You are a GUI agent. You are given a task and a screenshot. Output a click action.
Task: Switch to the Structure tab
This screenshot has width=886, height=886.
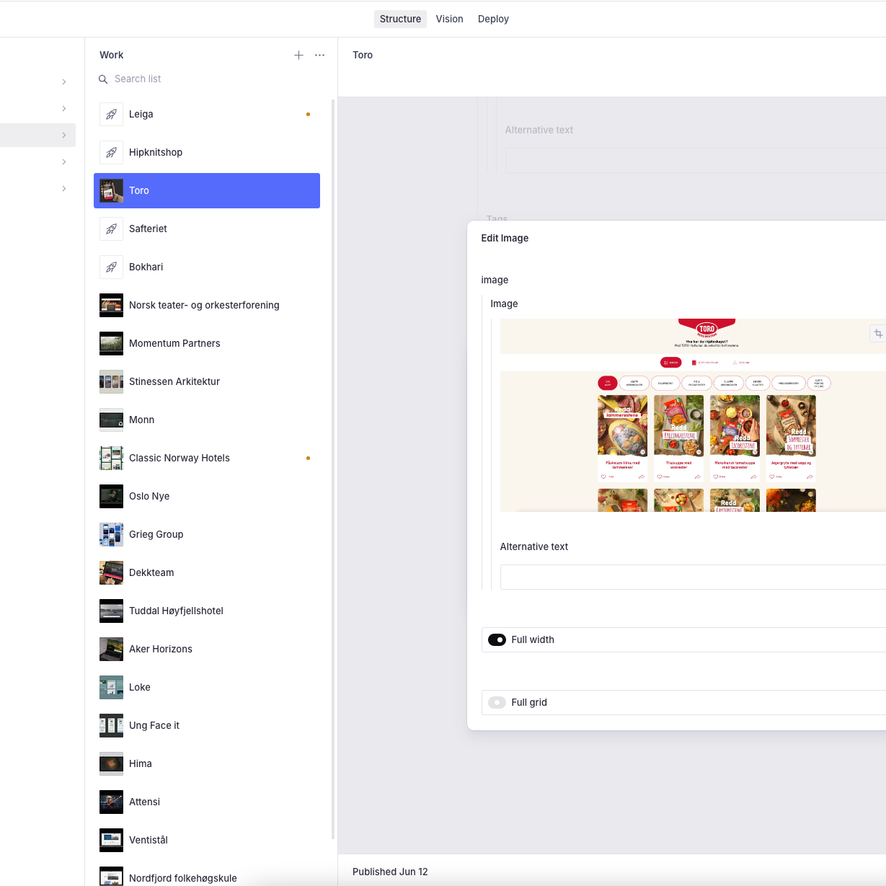tap(400, 19)
